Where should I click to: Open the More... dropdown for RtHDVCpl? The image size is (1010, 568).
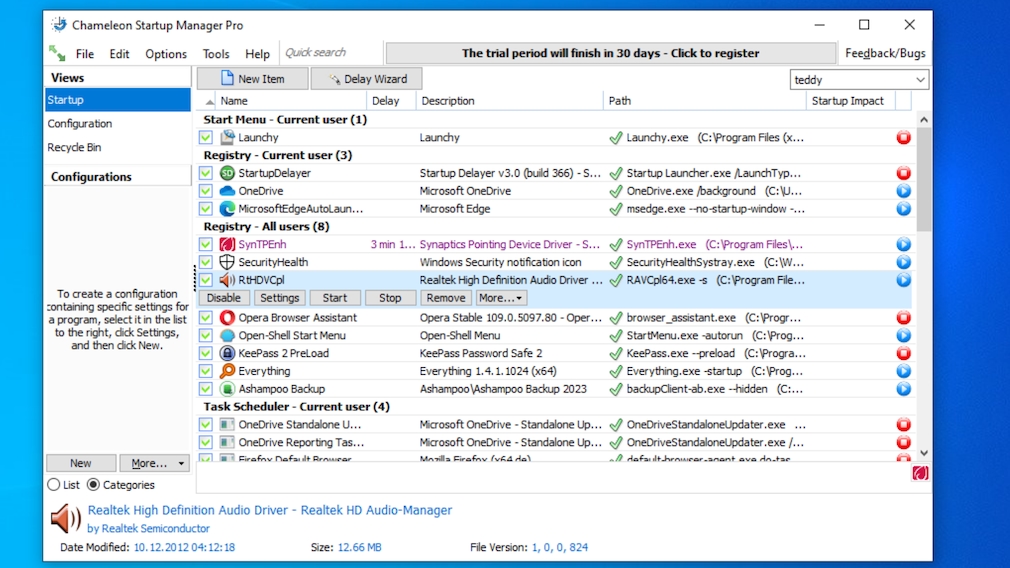click(501, 298)
